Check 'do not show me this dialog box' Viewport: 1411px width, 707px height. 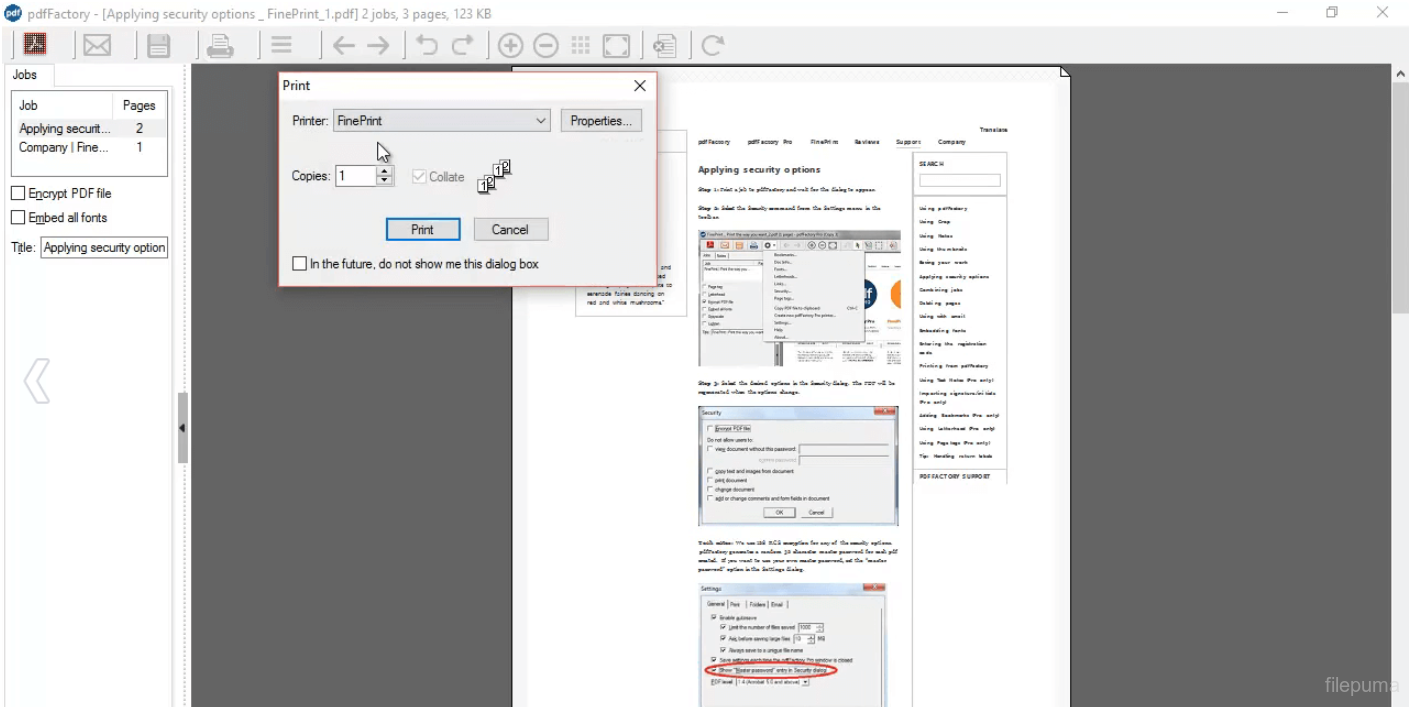299,264
